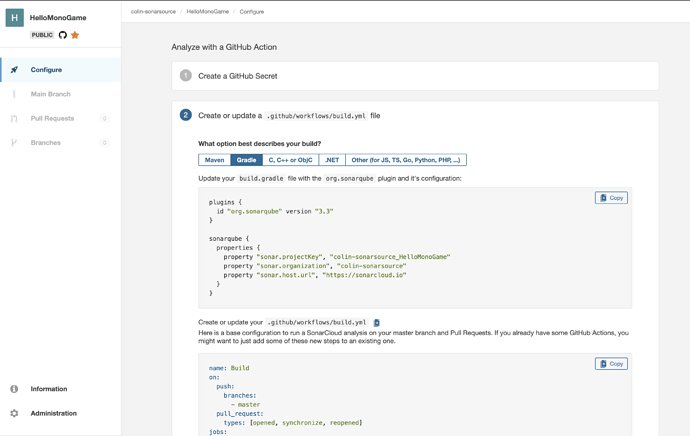
Task: Click the PUBLIC visibility badge
Action: (x=42, y=35)
